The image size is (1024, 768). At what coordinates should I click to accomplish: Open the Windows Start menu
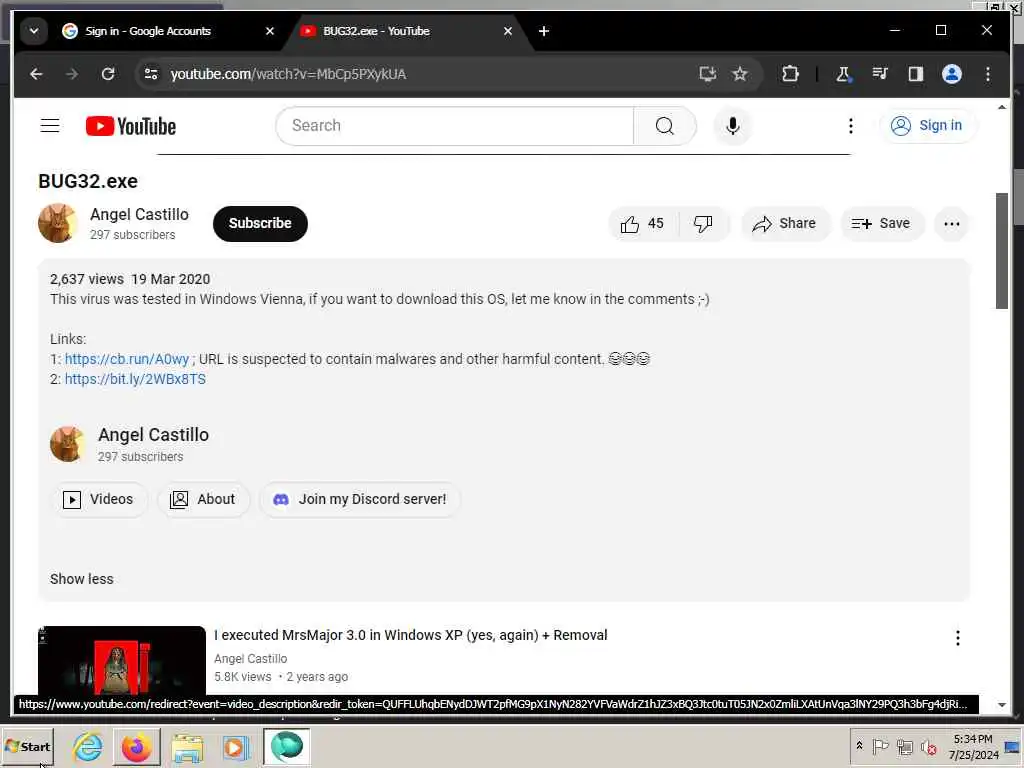pyautogui.click(x=27, y=746)
